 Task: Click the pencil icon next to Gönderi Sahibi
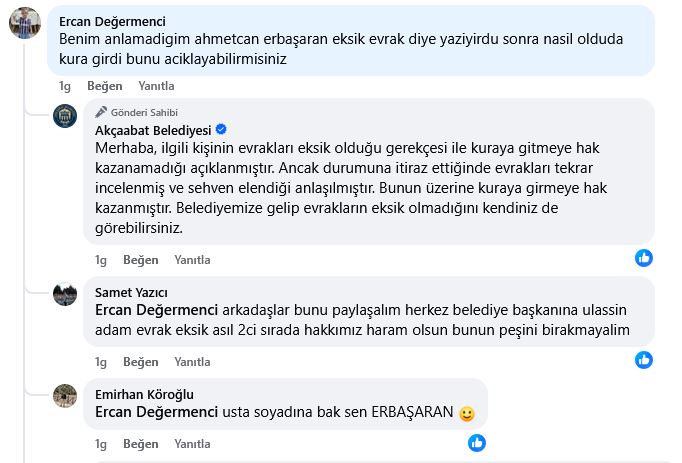103,112
